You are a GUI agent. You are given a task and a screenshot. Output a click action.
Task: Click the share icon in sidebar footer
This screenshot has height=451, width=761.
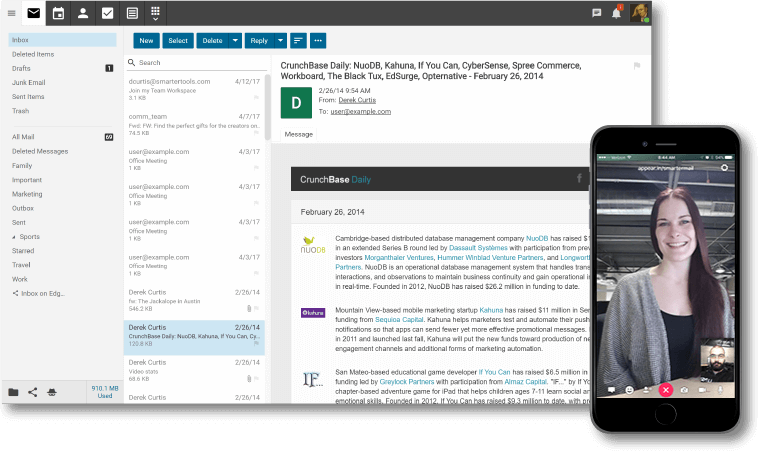tap(33, 392)
